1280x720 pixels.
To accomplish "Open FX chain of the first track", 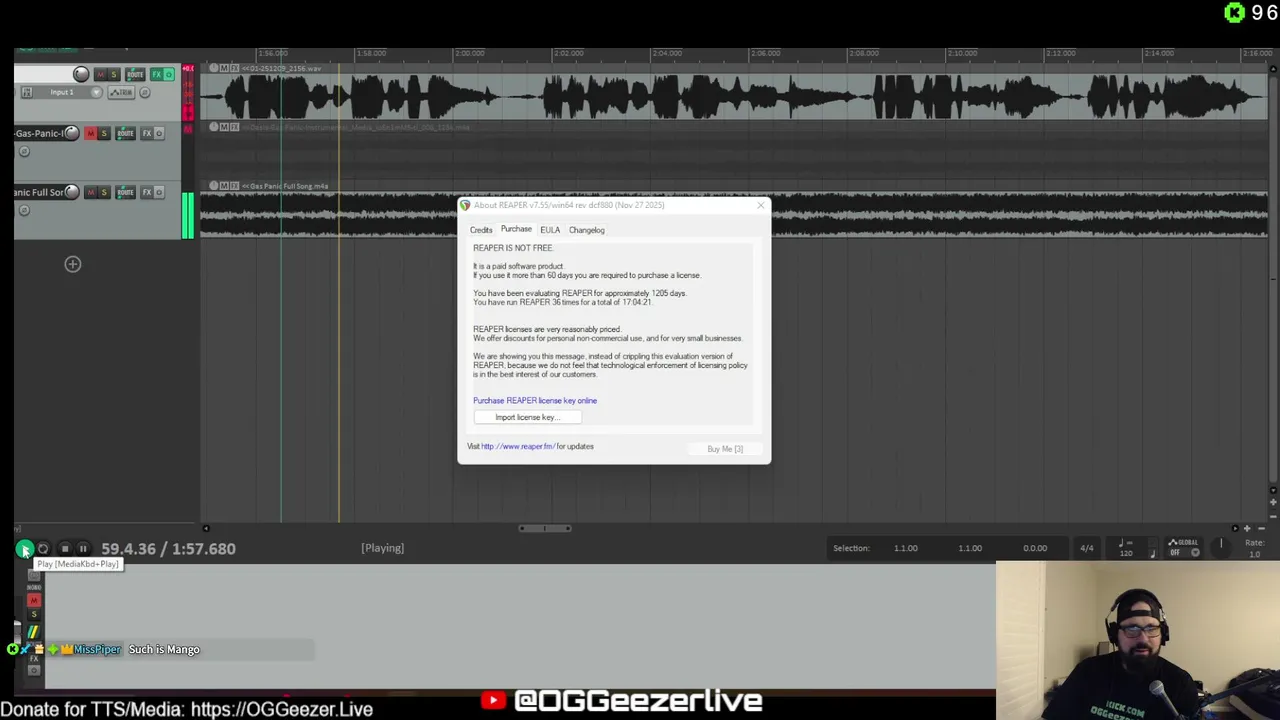I will [156, 74].
